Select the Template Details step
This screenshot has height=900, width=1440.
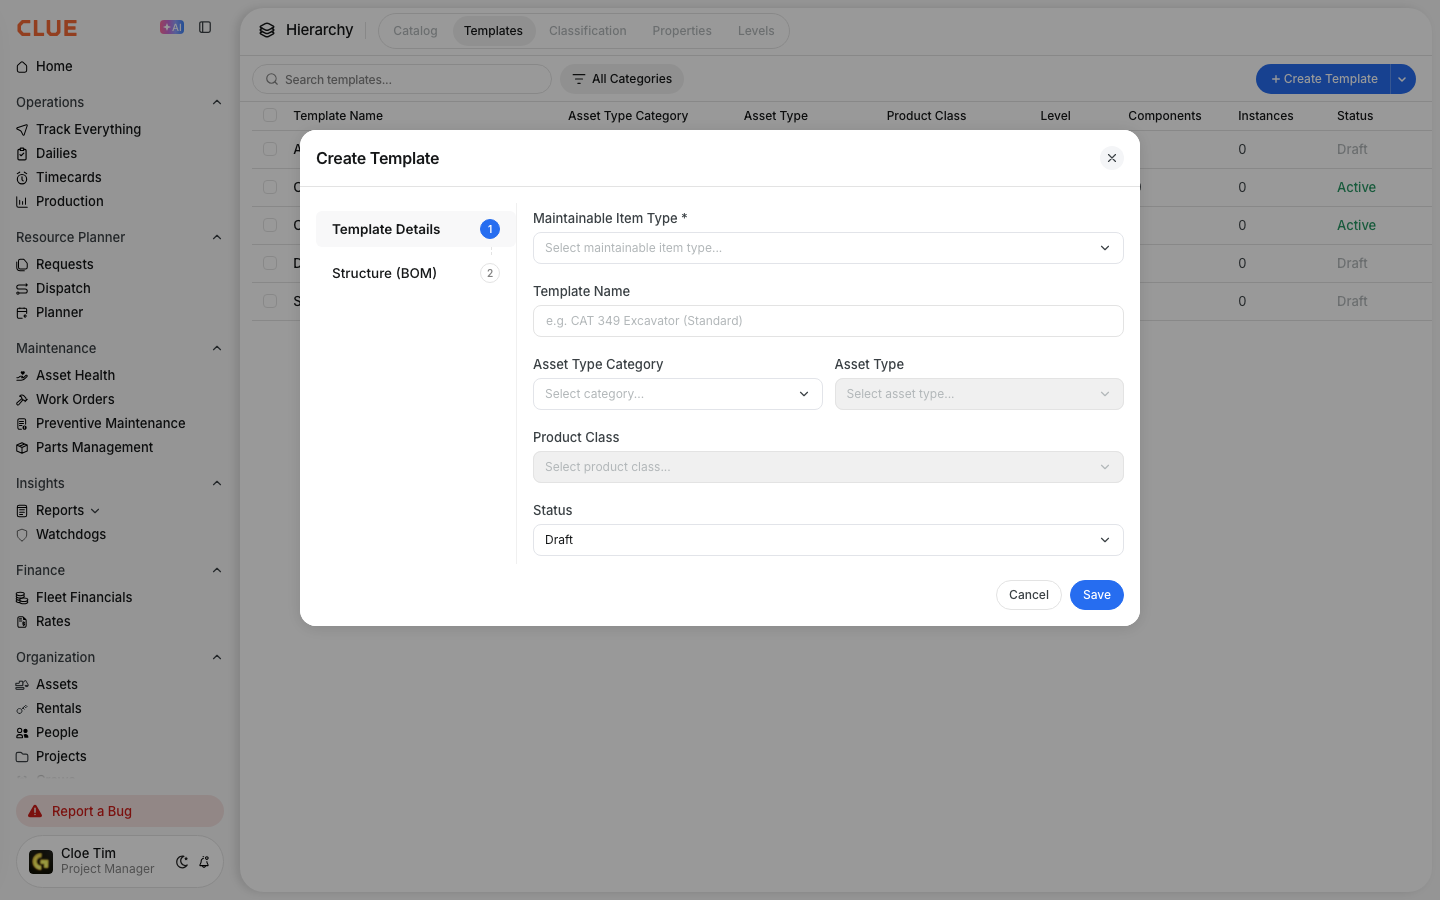pyautogui.click(x=415, y=229)
